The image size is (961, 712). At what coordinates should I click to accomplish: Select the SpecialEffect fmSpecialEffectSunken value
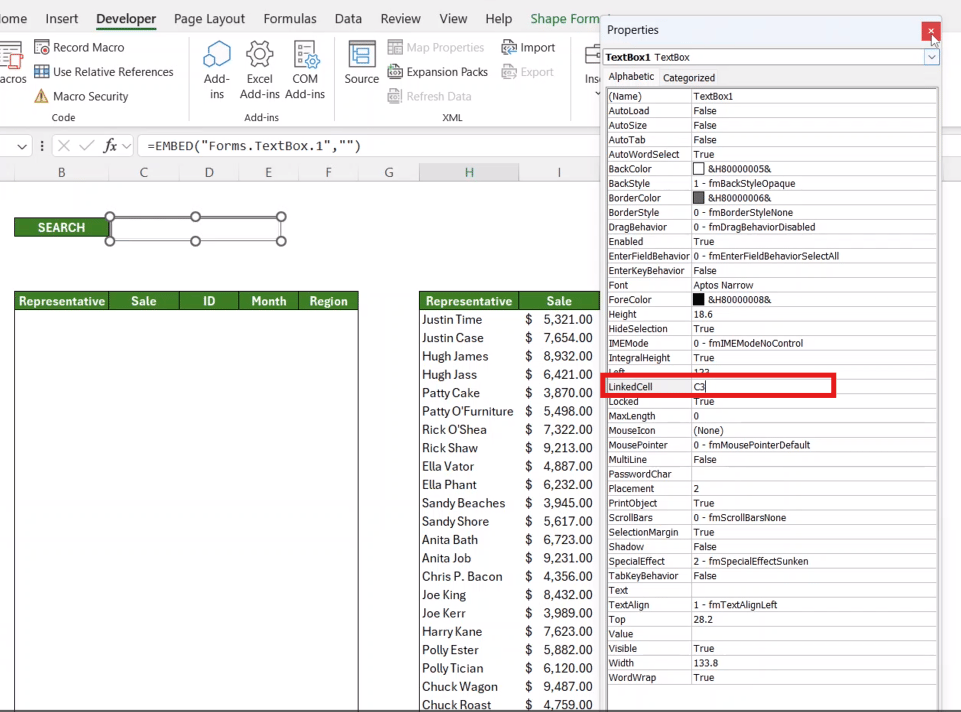751,561
